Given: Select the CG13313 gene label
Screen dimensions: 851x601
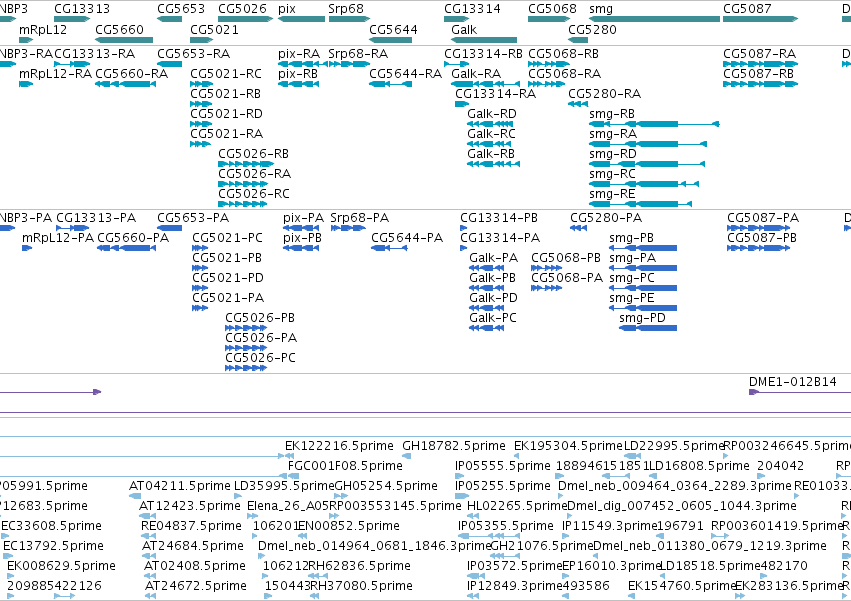Looking at the screenshot, I should click(x=82, y=9).
